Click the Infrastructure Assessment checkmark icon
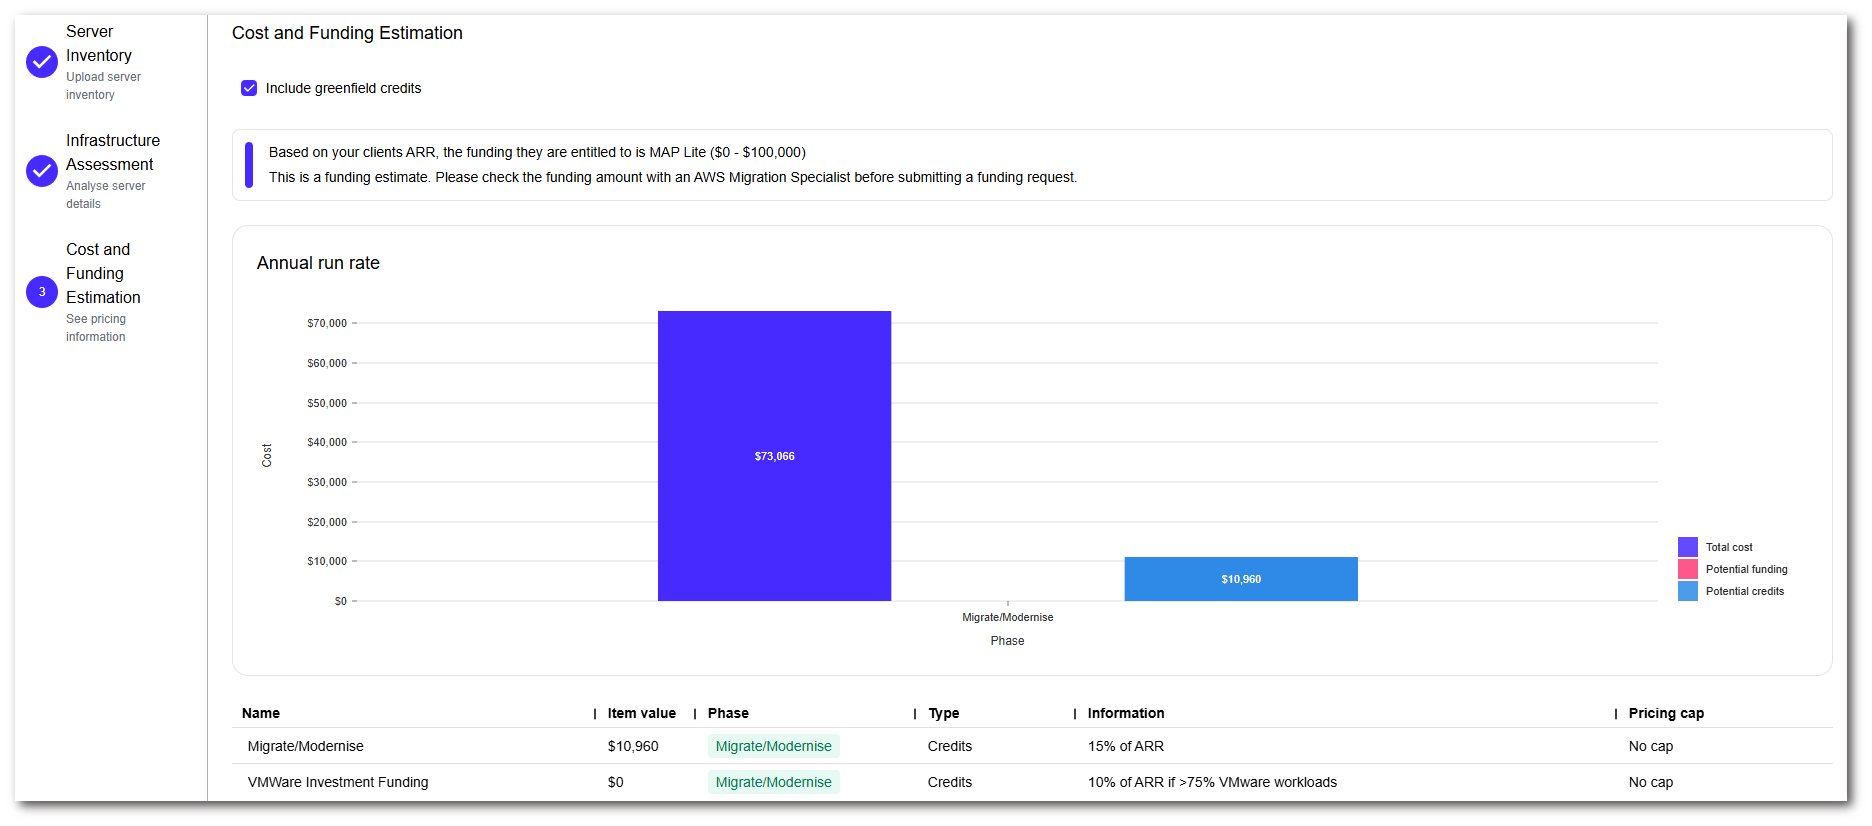The image size is (1872, 826). 42,171
